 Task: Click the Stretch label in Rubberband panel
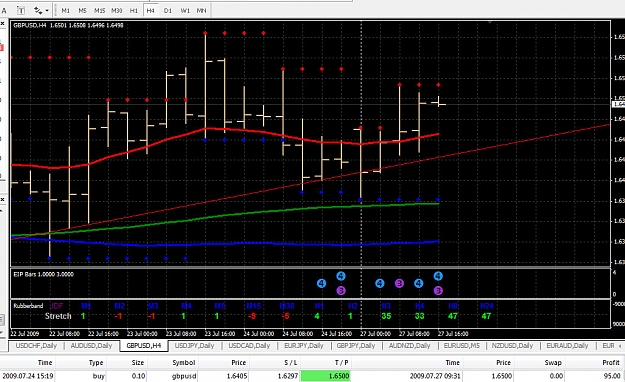[58, 316]
